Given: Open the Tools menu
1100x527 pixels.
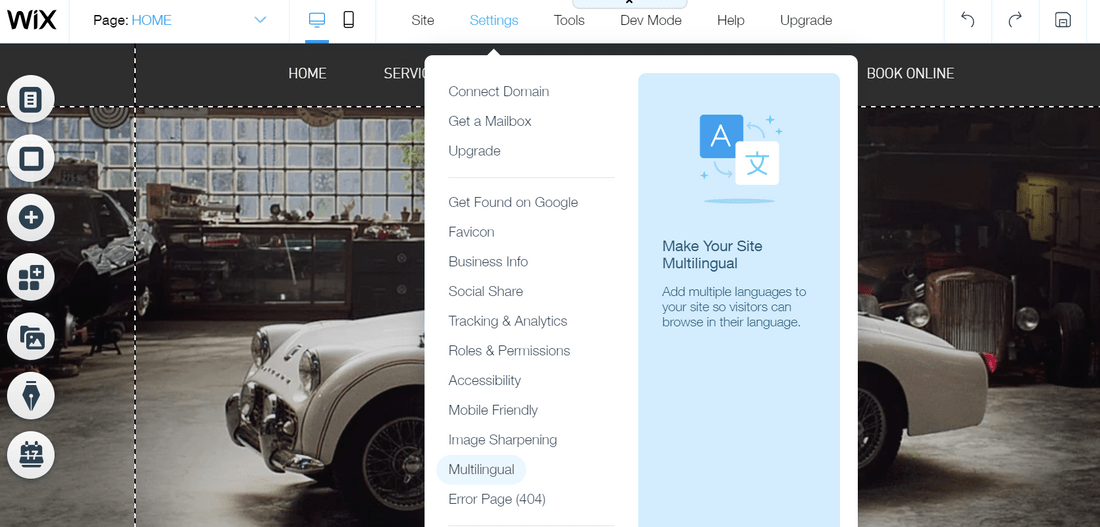Looking at the screenshot, I should tap(569, 20).
